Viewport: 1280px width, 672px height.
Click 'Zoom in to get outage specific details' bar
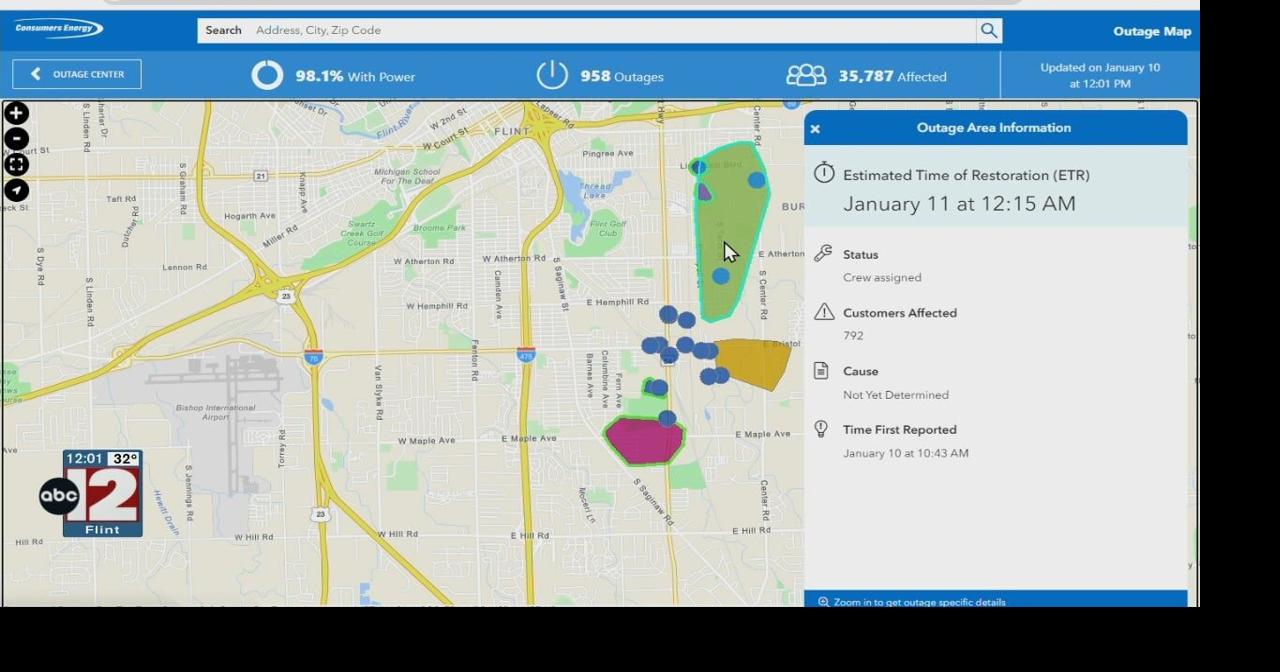click(995, 600)
